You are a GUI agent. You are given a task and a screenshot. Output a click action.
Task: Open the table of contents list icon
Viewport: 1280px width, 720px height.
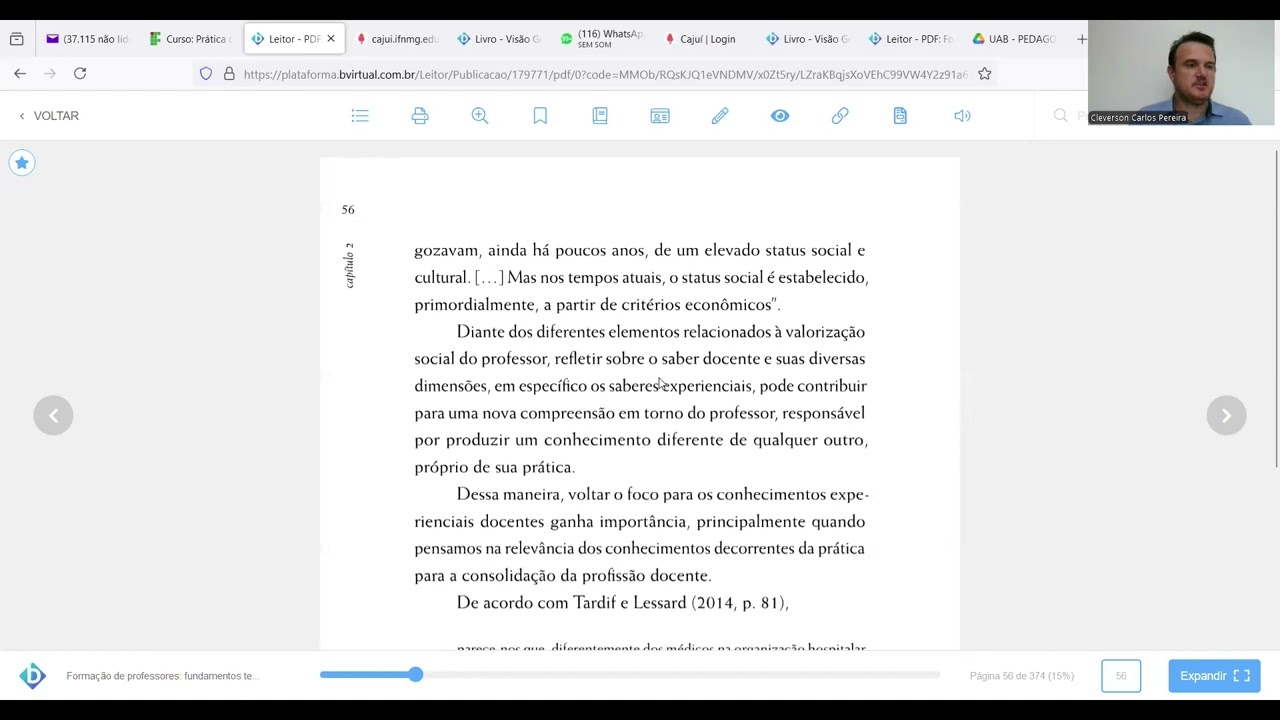[x=360, y=116]
